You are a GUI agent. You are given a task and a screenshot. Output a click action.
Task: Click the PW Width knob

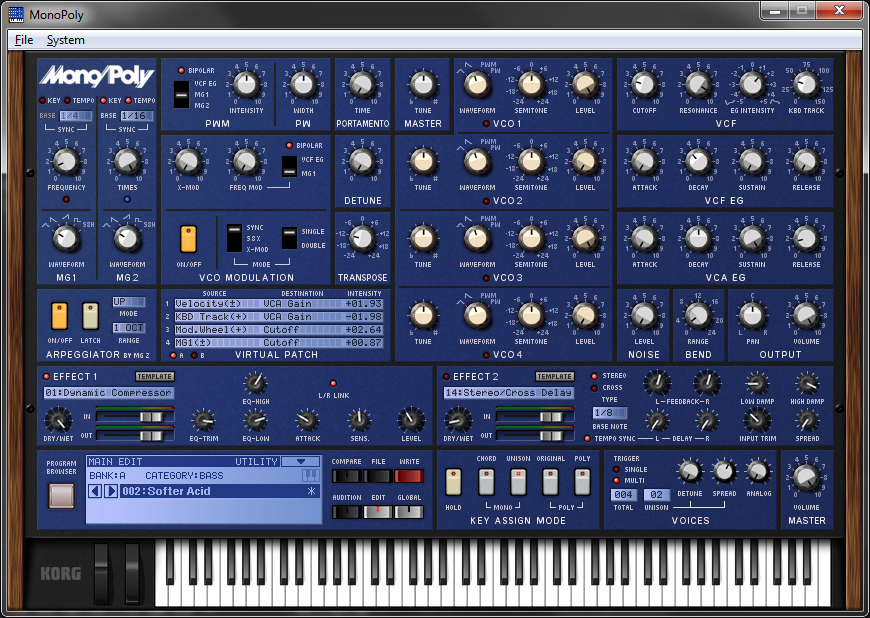(x=303, y=85)
